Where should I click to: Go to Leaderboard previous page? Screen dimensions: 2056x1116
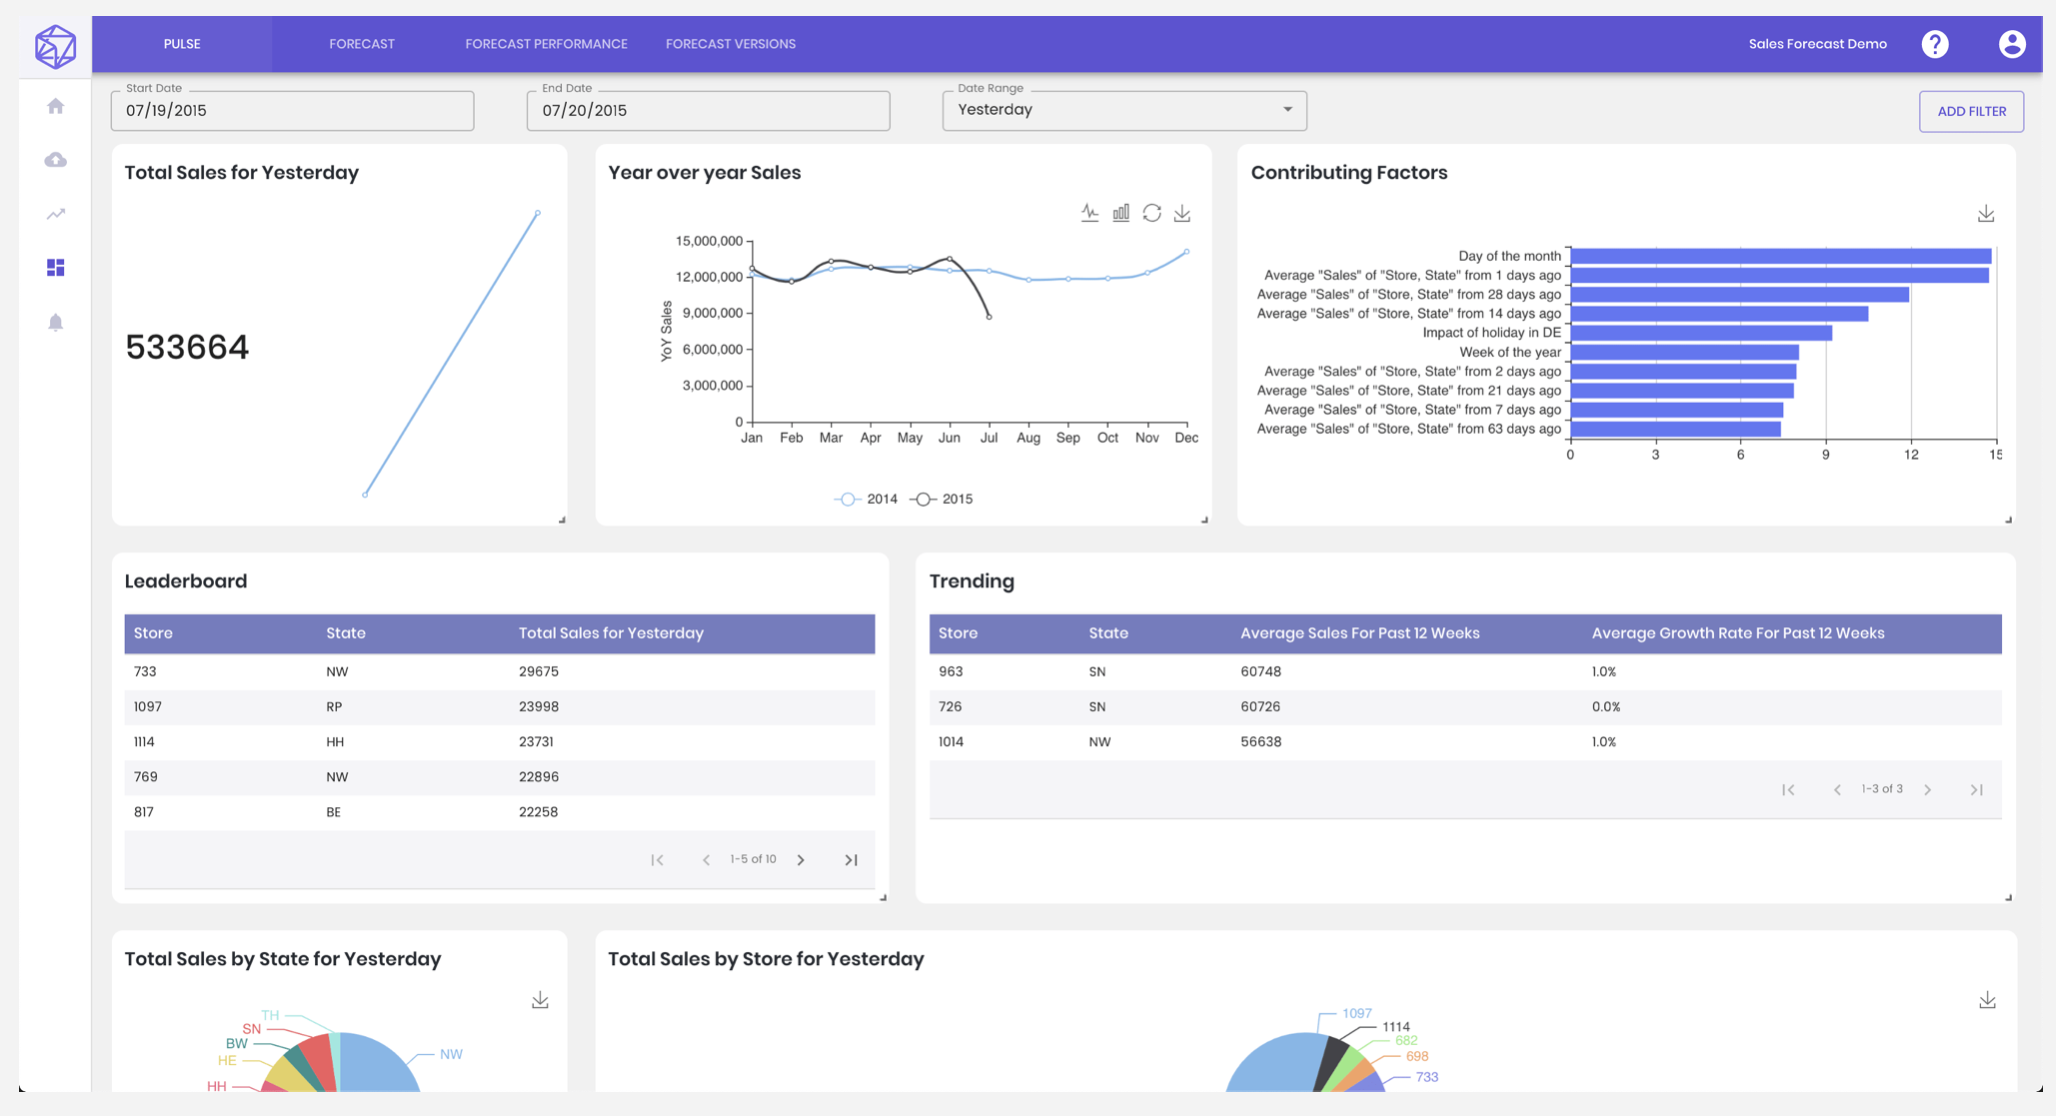pyautogui.click(x=706, y=860)
